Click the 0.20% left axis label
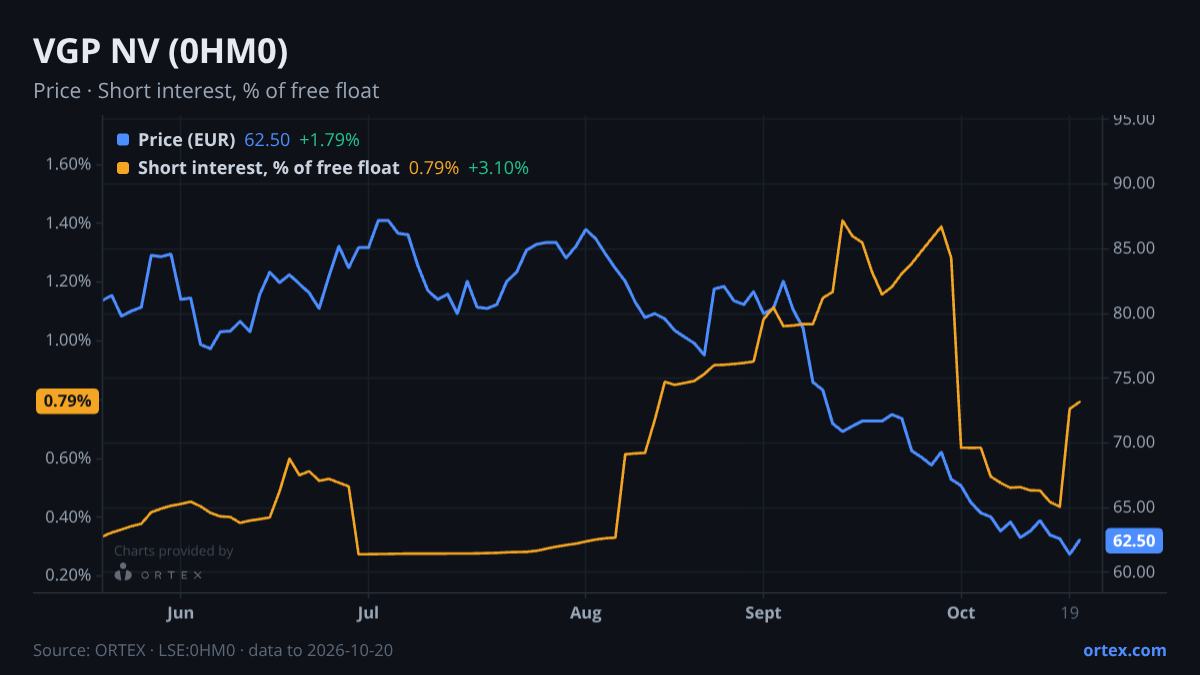This screenshot has width=1200, height=675. [68, 575]
